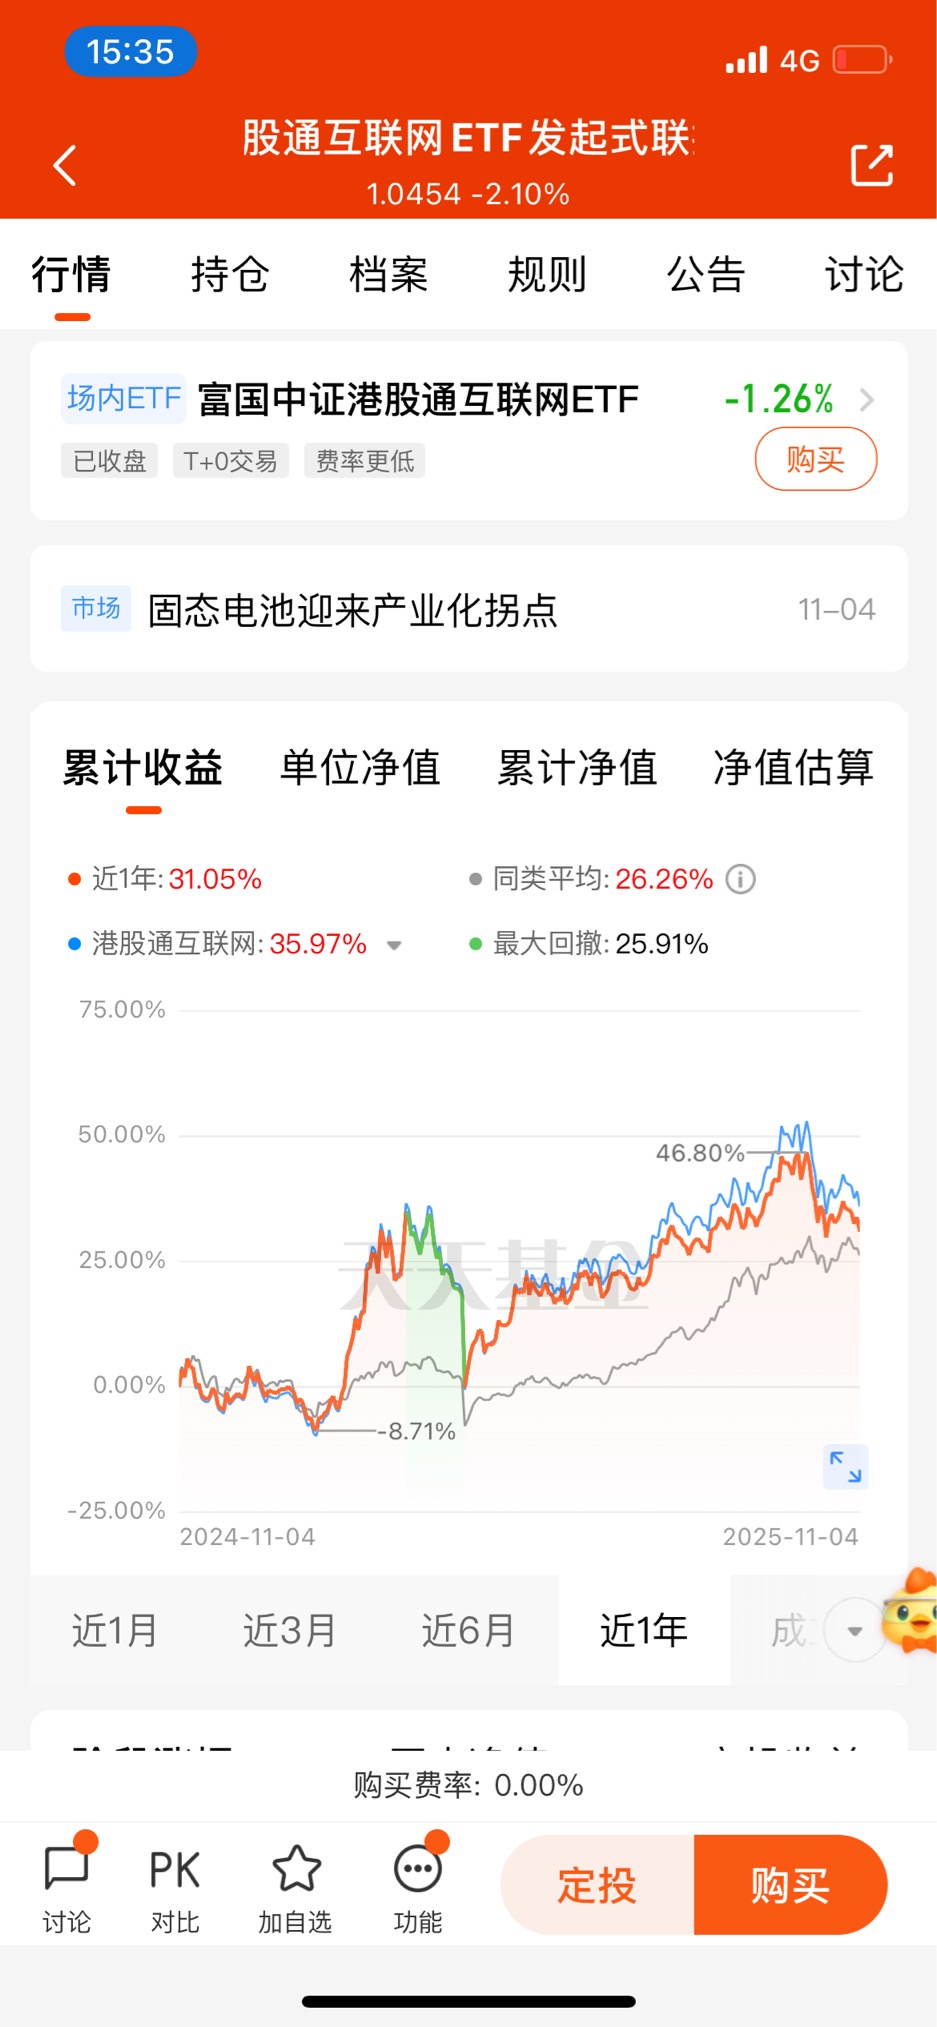The image size is (937, 2027).
Task: Tap the 定投 button
Action: click(x=598, y=1885)
